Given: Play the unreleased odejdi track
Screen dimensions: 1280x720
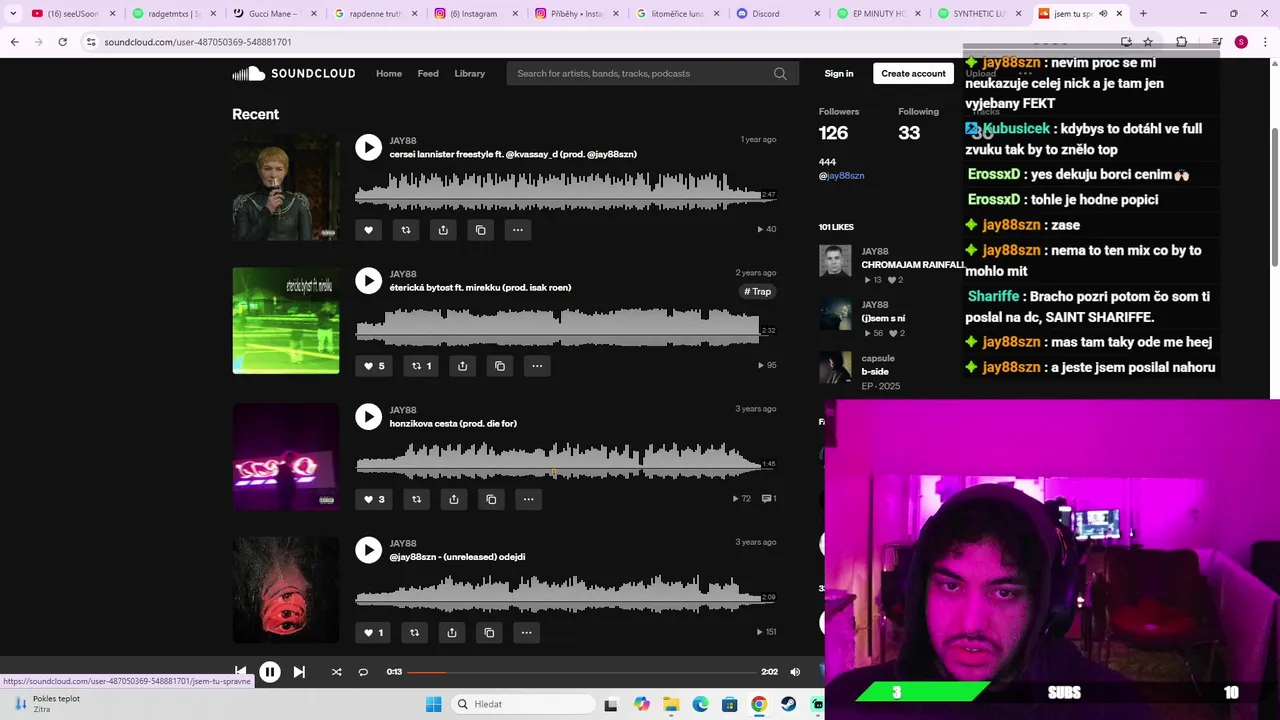Looking at the screenshot, I should click(x=368, y=549).
